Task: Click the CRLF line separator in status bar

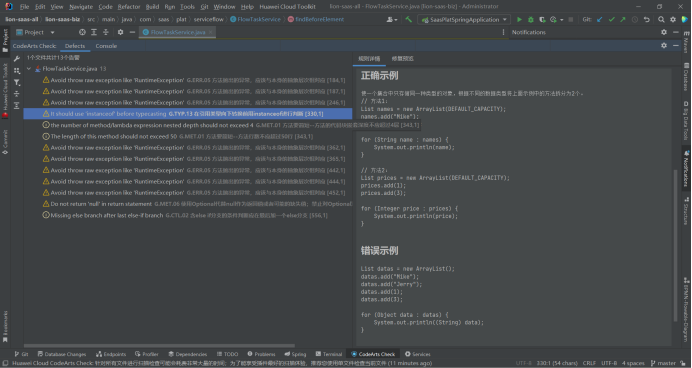Action: pyautogui.click(x=589, y=363)
